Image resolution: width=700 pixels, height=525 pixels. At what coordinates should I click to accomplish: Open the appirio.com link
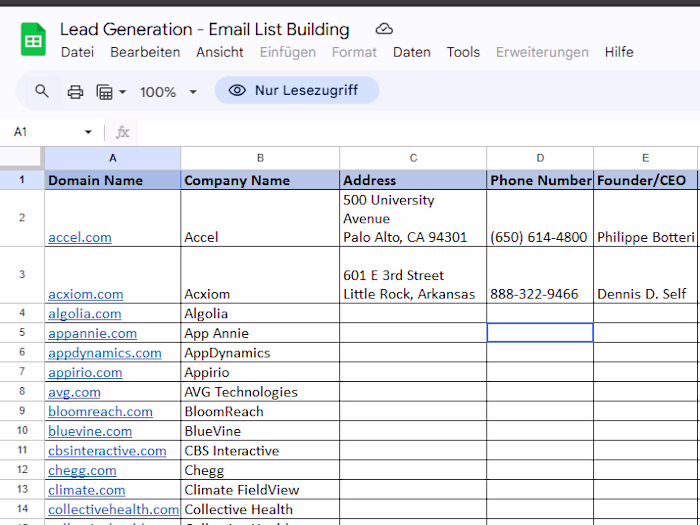[85, 372]
